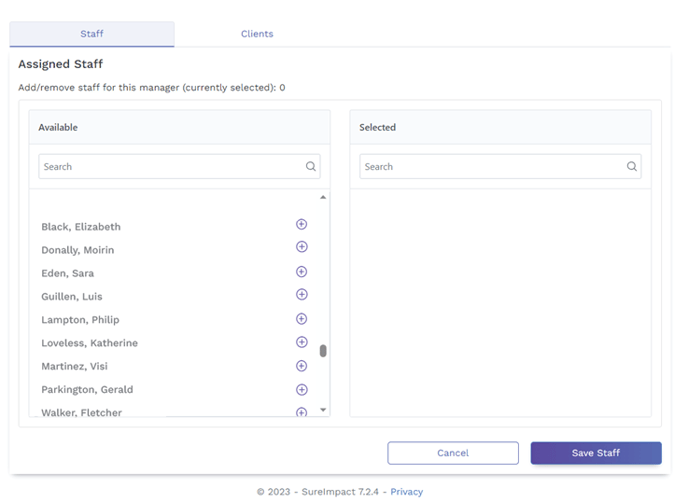Image resolution: width=688 pixels, height=502 pixels.
Task: Add Martinez, Visi using plus icon
Action: (301, 366)
